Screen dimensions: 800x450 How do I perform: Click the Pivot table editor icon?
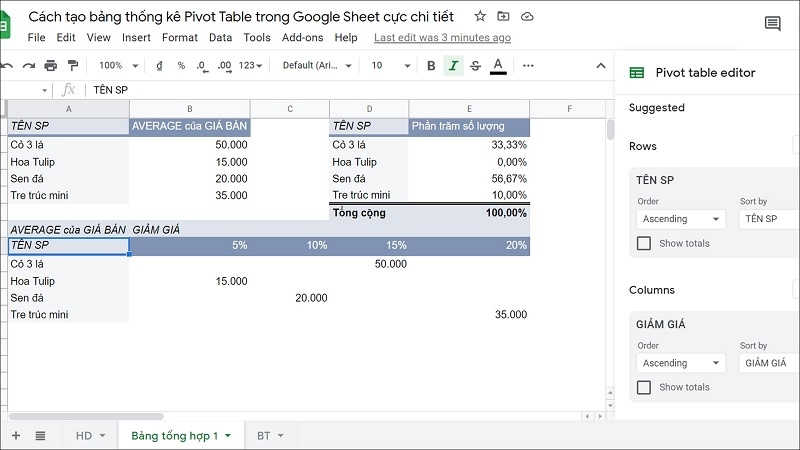[x=637, y=72]
